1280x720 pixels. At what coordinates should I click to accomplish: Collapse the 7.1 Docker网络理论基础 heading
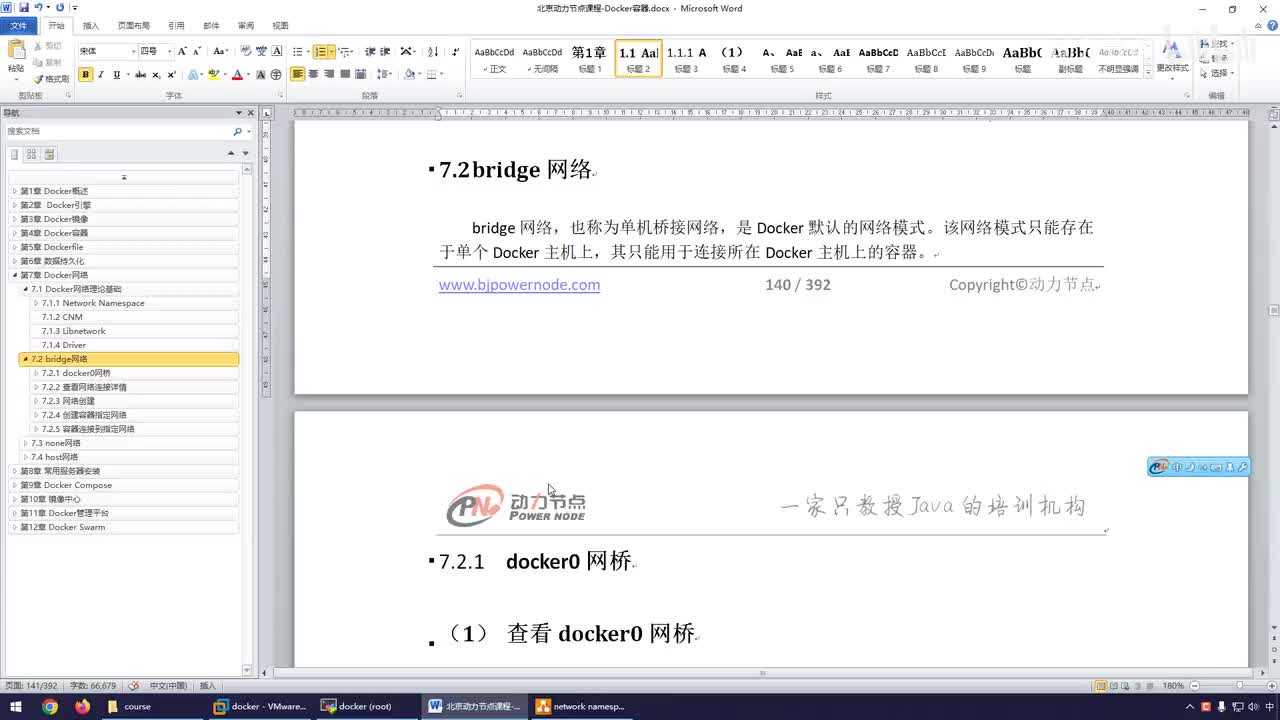(25, 289)
